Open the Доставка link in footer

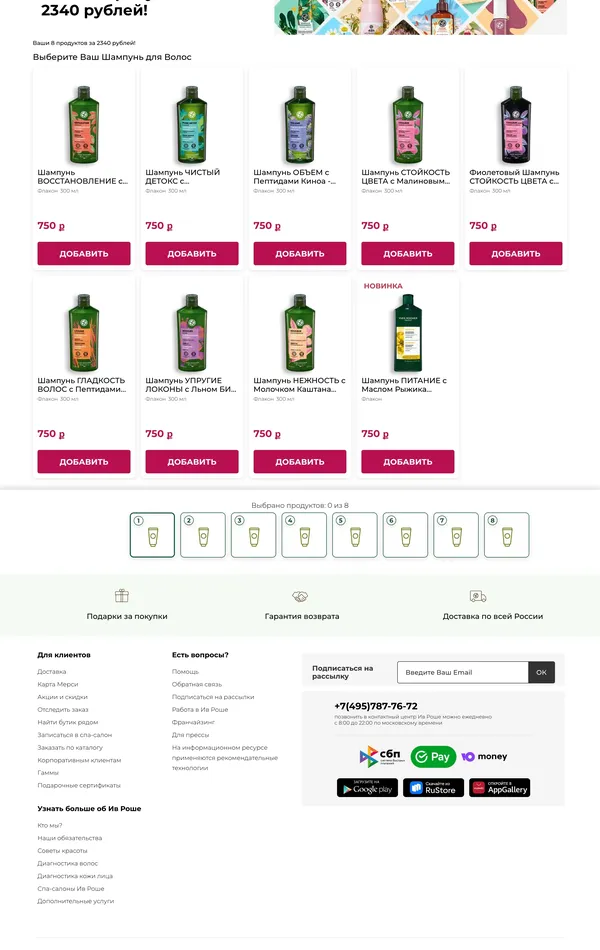coord(52,671)
